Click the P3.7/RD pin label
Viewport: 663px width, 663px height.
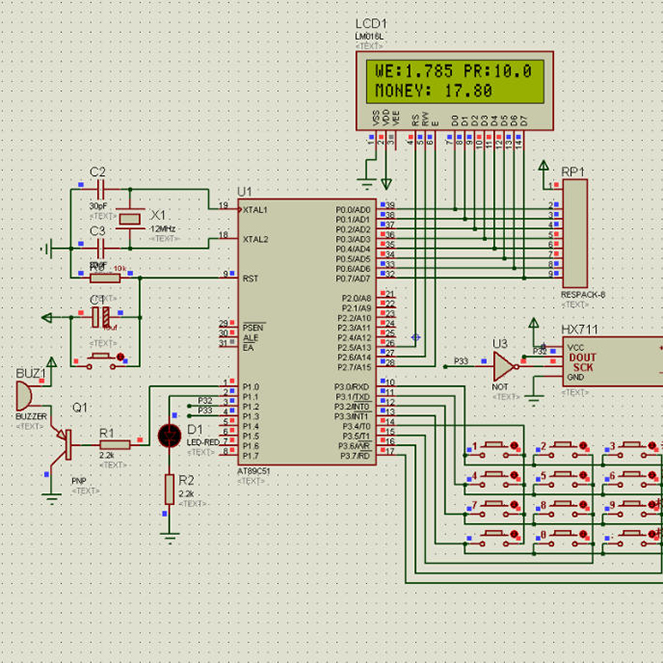(x=355, y=456)
